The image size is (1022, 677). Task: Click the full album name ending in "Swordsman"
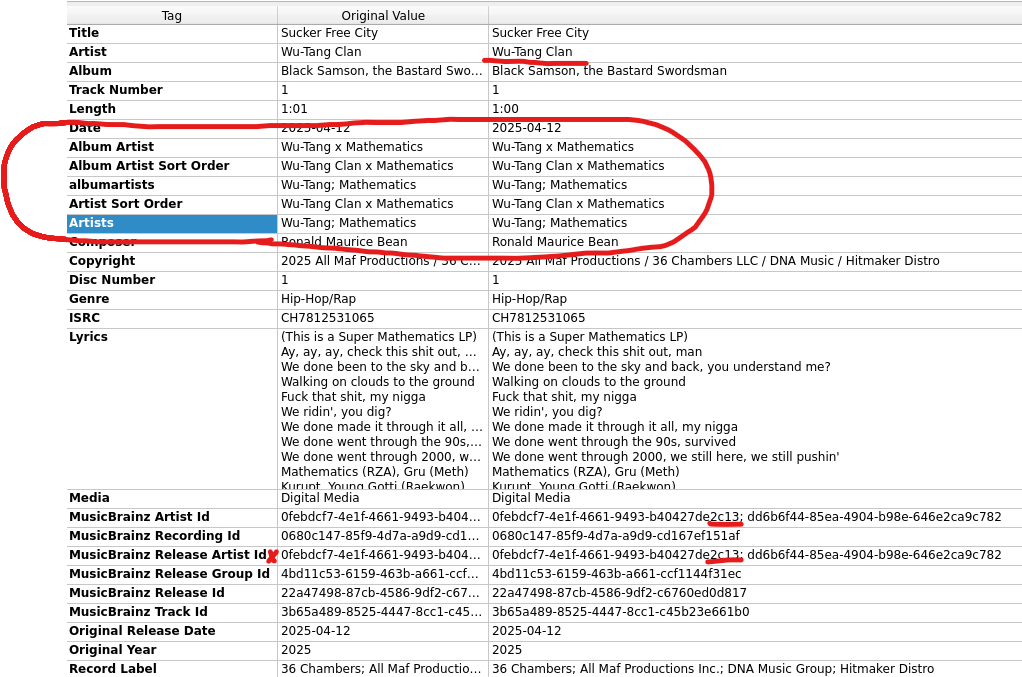coord(609,70)
